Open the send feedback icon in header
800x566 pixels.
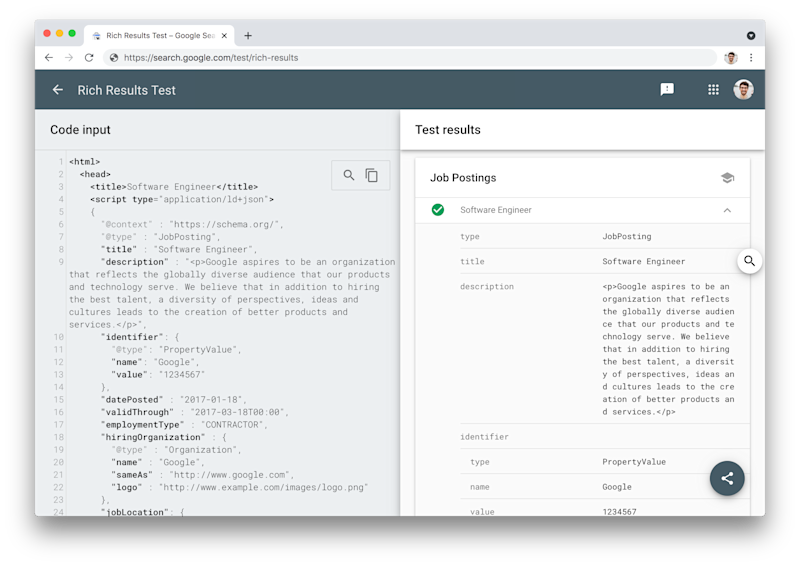click(667, 90)
